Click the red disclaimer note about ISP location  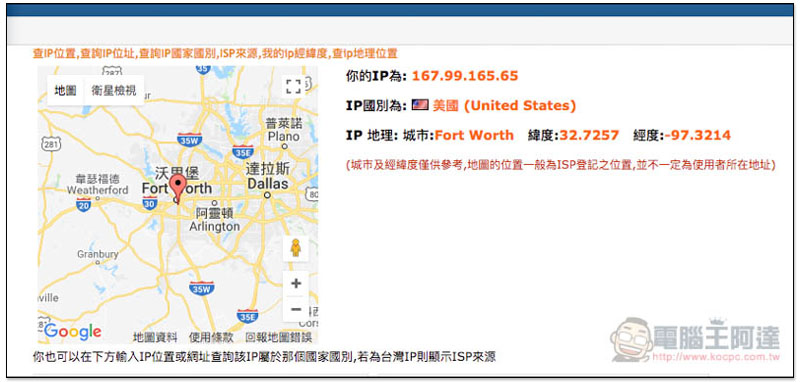(x=561, y=165)
